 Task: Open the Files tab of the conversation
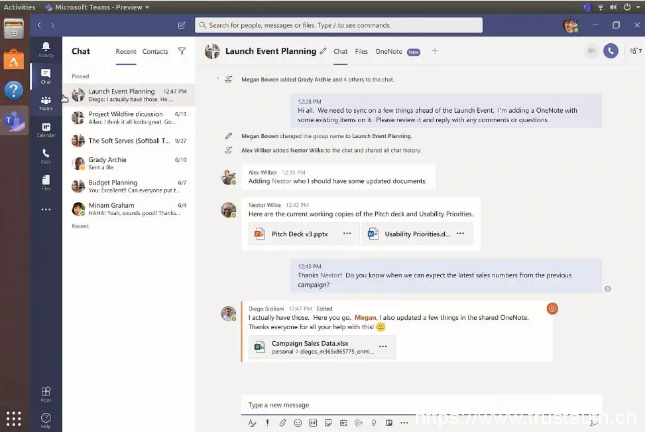coord(361,51)
